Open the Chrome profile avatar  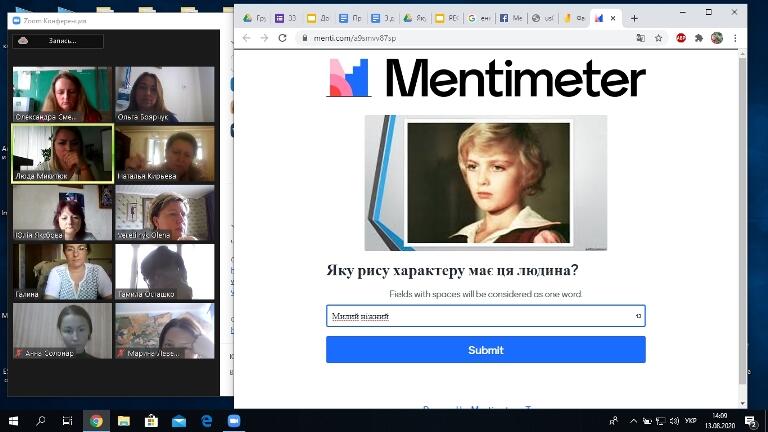pos(717,38)
